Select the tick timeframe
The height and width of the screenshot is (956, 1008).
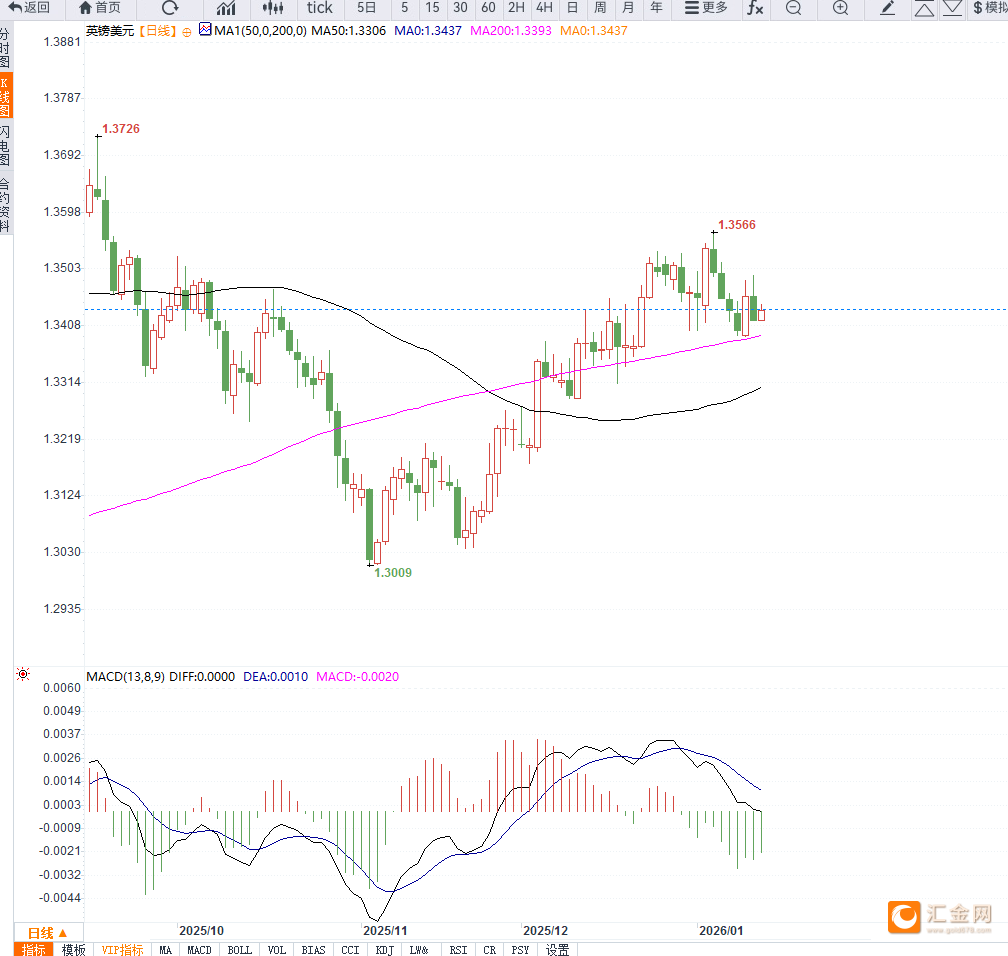[320, 8]
